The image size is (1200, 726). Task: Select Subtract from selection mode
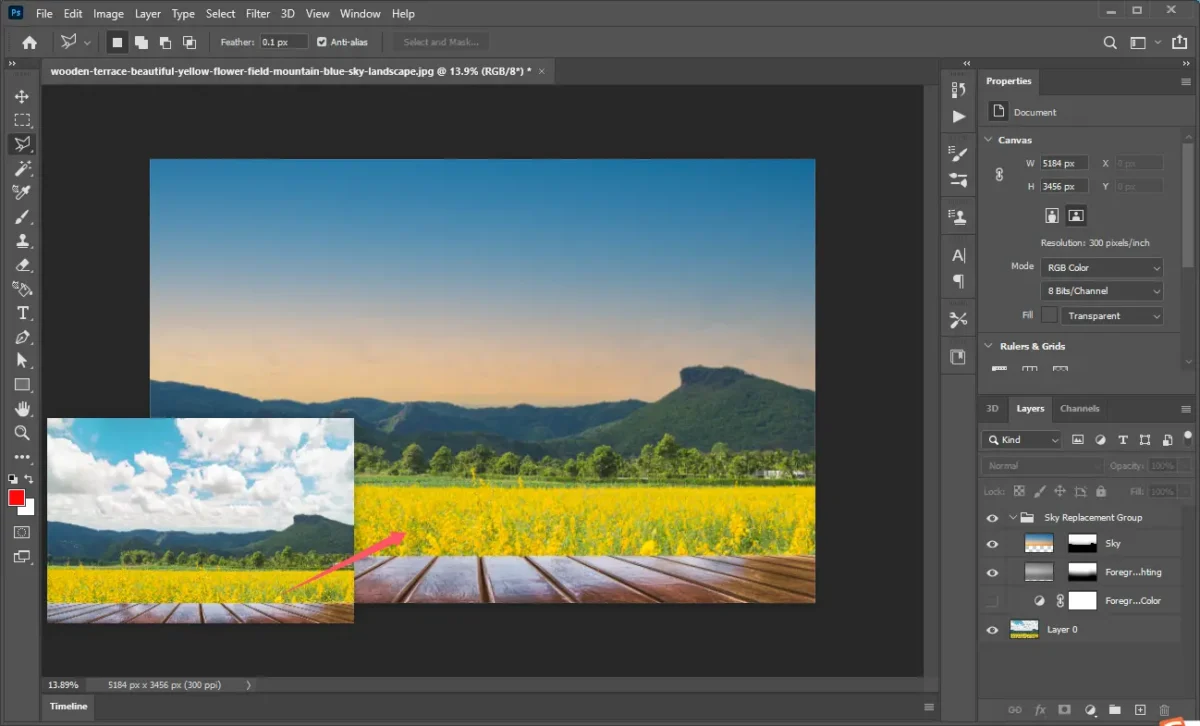pyautogui.click(x=165, y=42)
